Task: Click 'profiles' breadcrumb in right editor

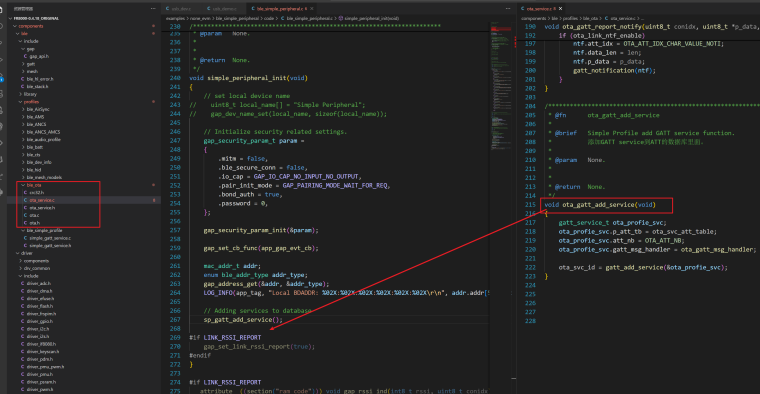Action: [x=570, y=18]
